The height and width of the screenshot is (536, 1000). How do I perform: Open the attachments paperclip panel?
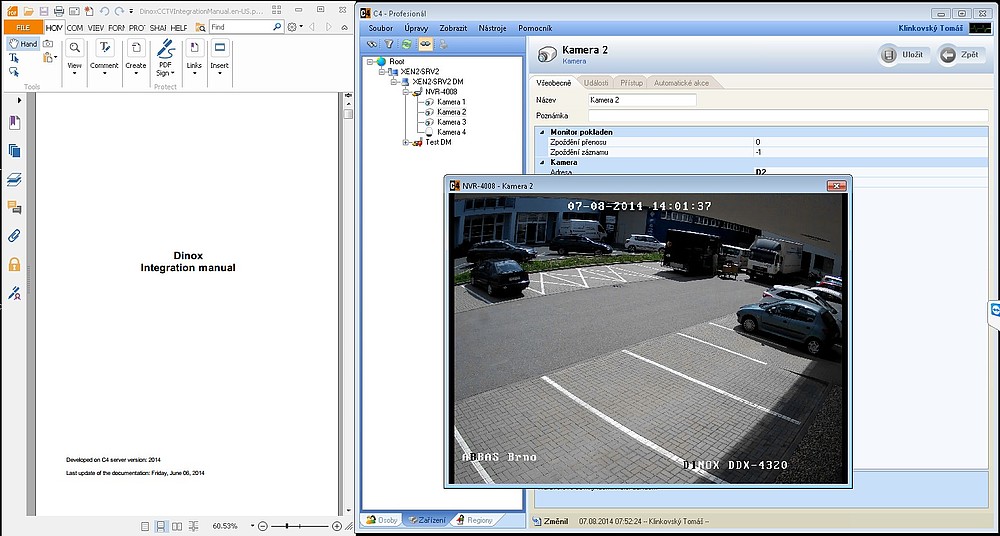14,235
